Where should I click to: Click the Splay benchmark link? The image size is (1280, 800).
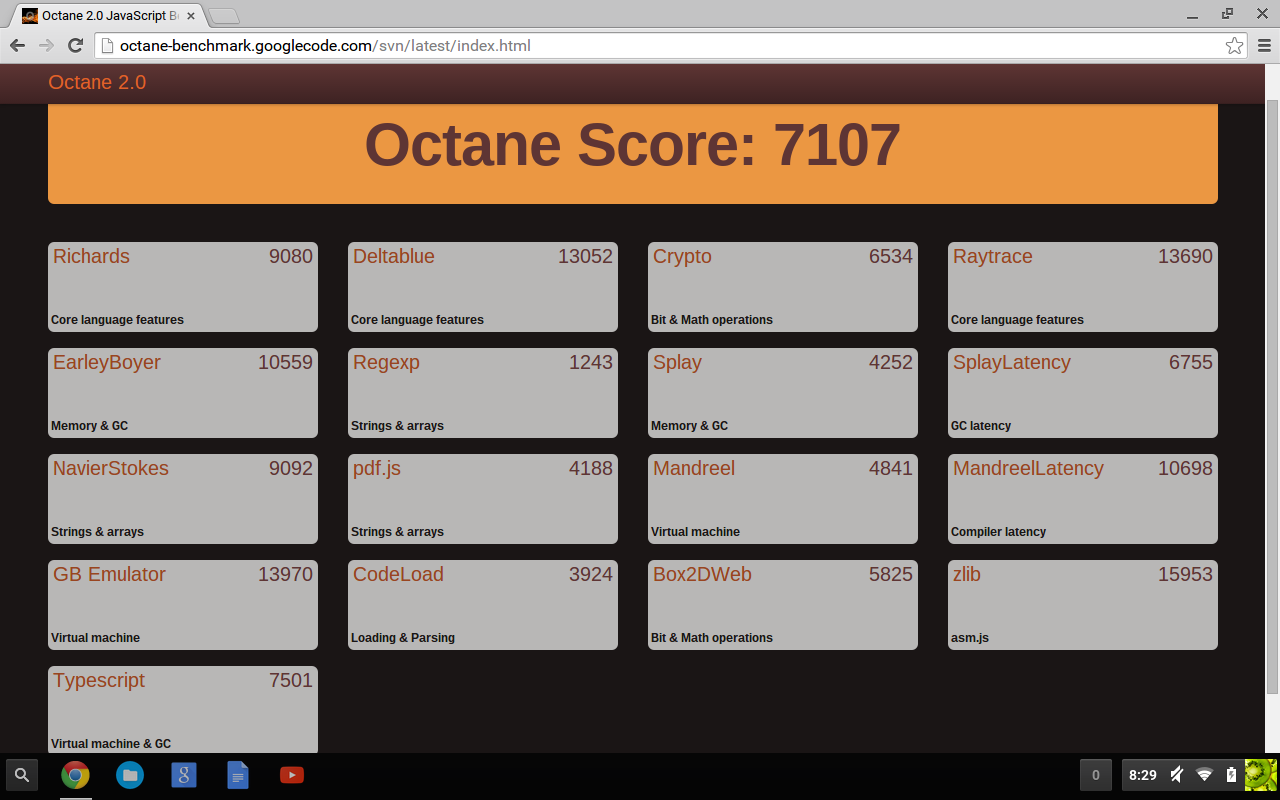coord(677,362)
